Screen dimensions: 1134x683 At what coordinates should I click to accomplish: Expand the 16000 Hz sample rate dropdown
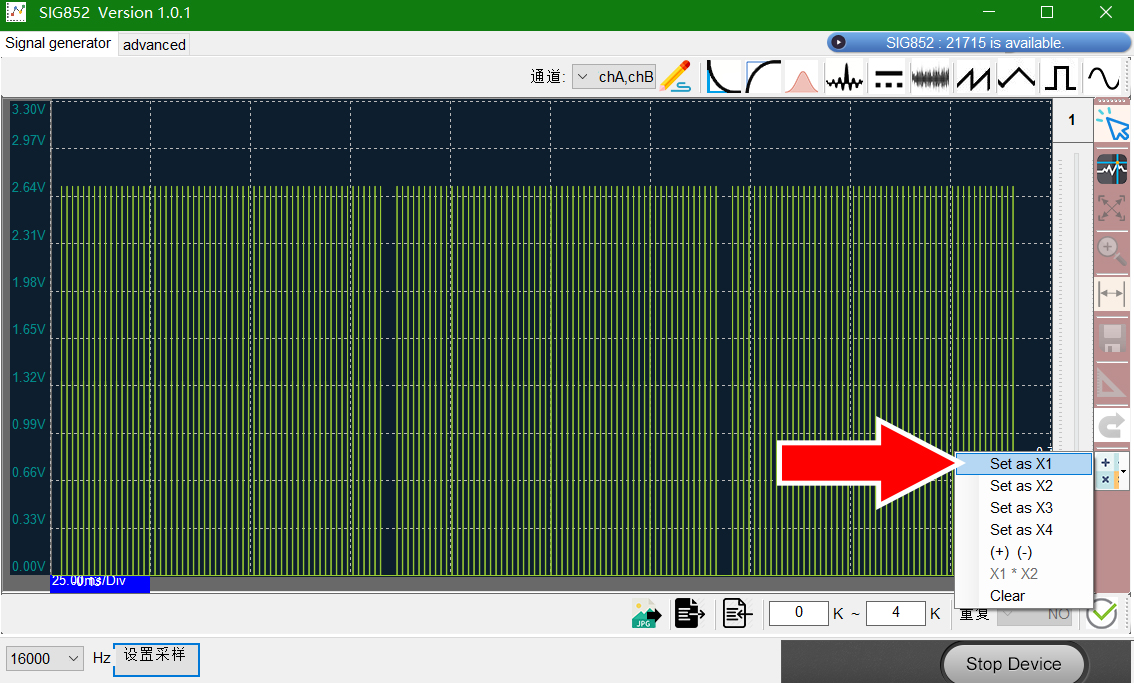click(x=44, y=658)
